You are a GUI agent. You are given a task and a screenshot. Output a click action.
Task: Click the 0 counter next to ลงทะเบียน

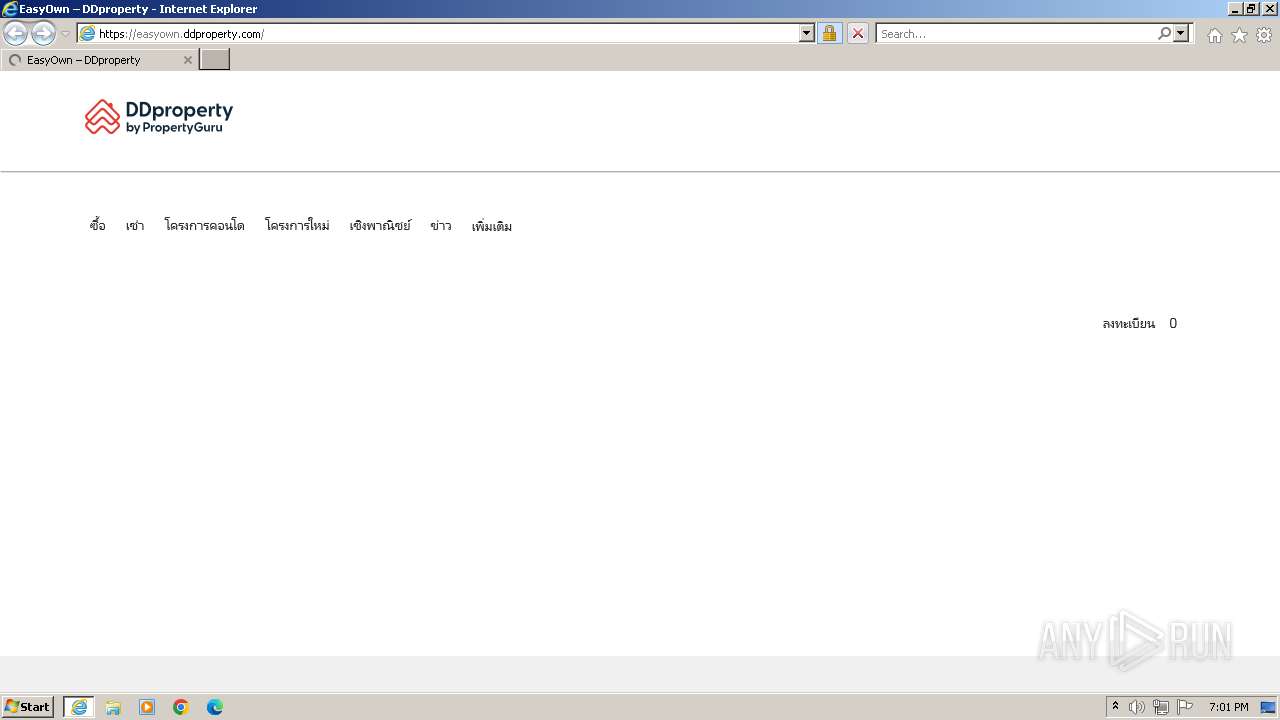(1173, 323)
